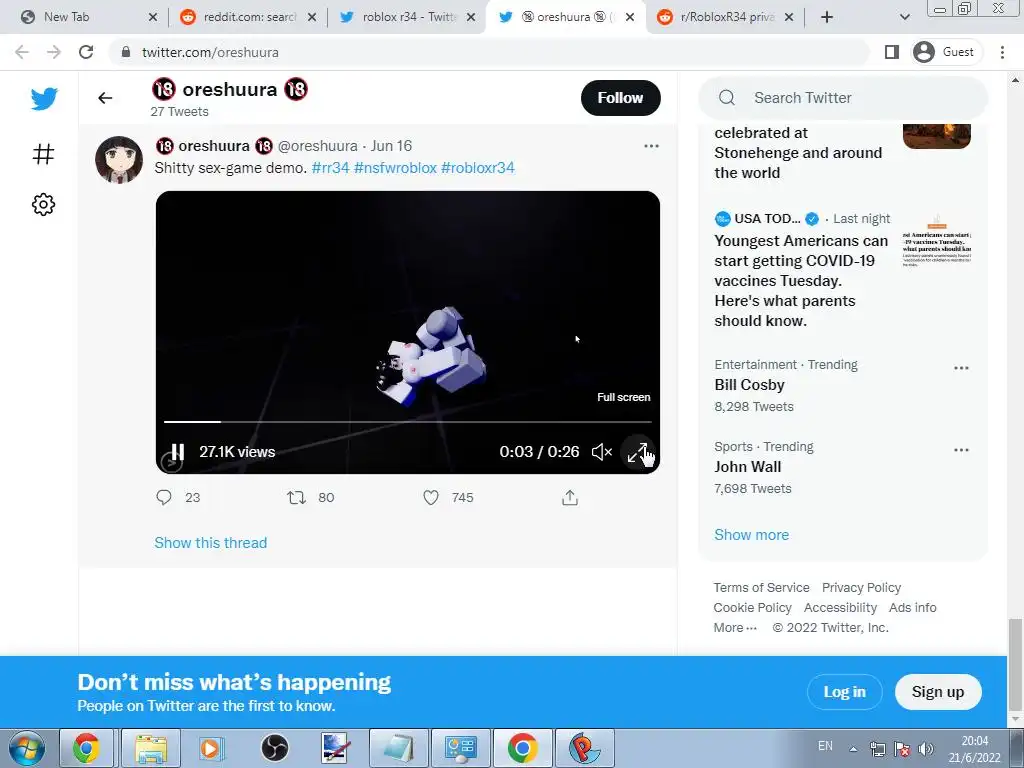The height and width of the screenshot is (768, 1024).
Task: Click the reply icon showing 23
Action: coord(164,498)
